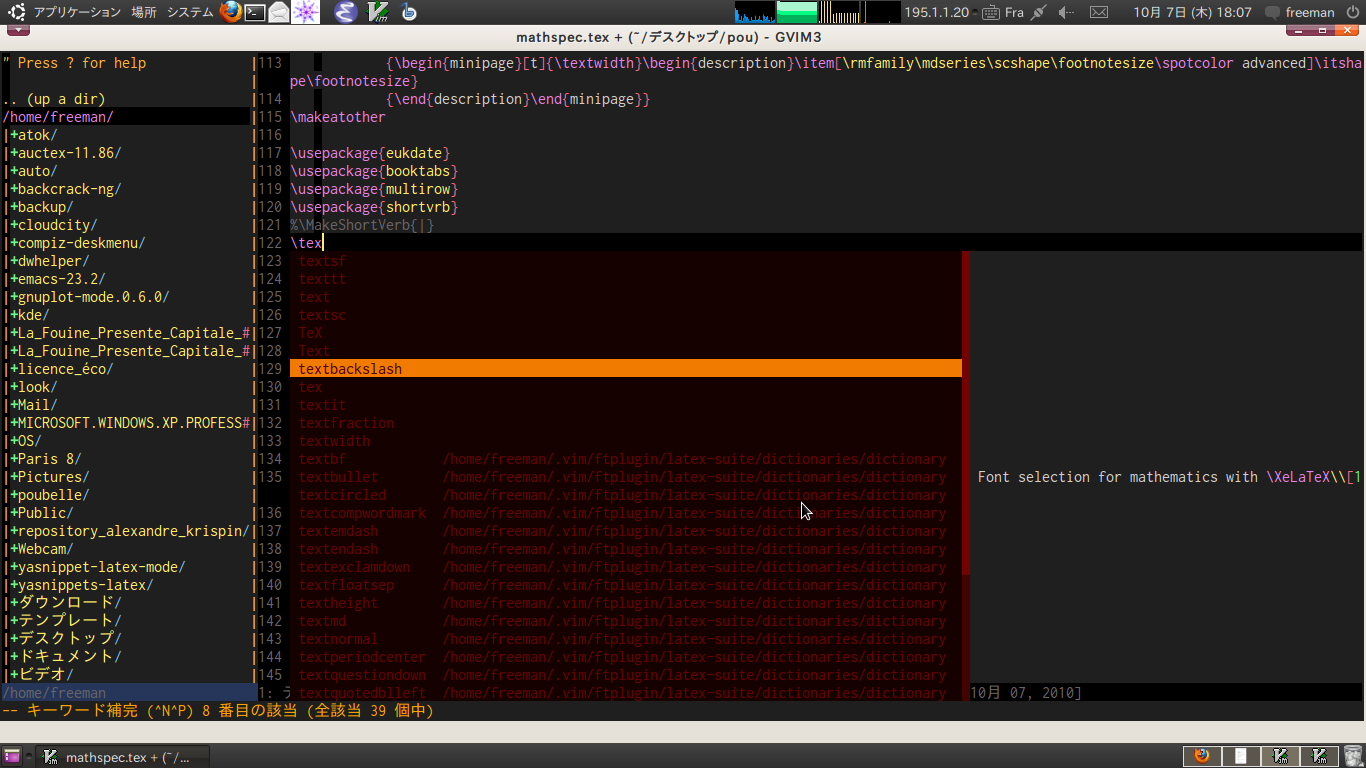1366x768 pixels.
Task: Click the freeman user menu
Action: click(1310, 12)
